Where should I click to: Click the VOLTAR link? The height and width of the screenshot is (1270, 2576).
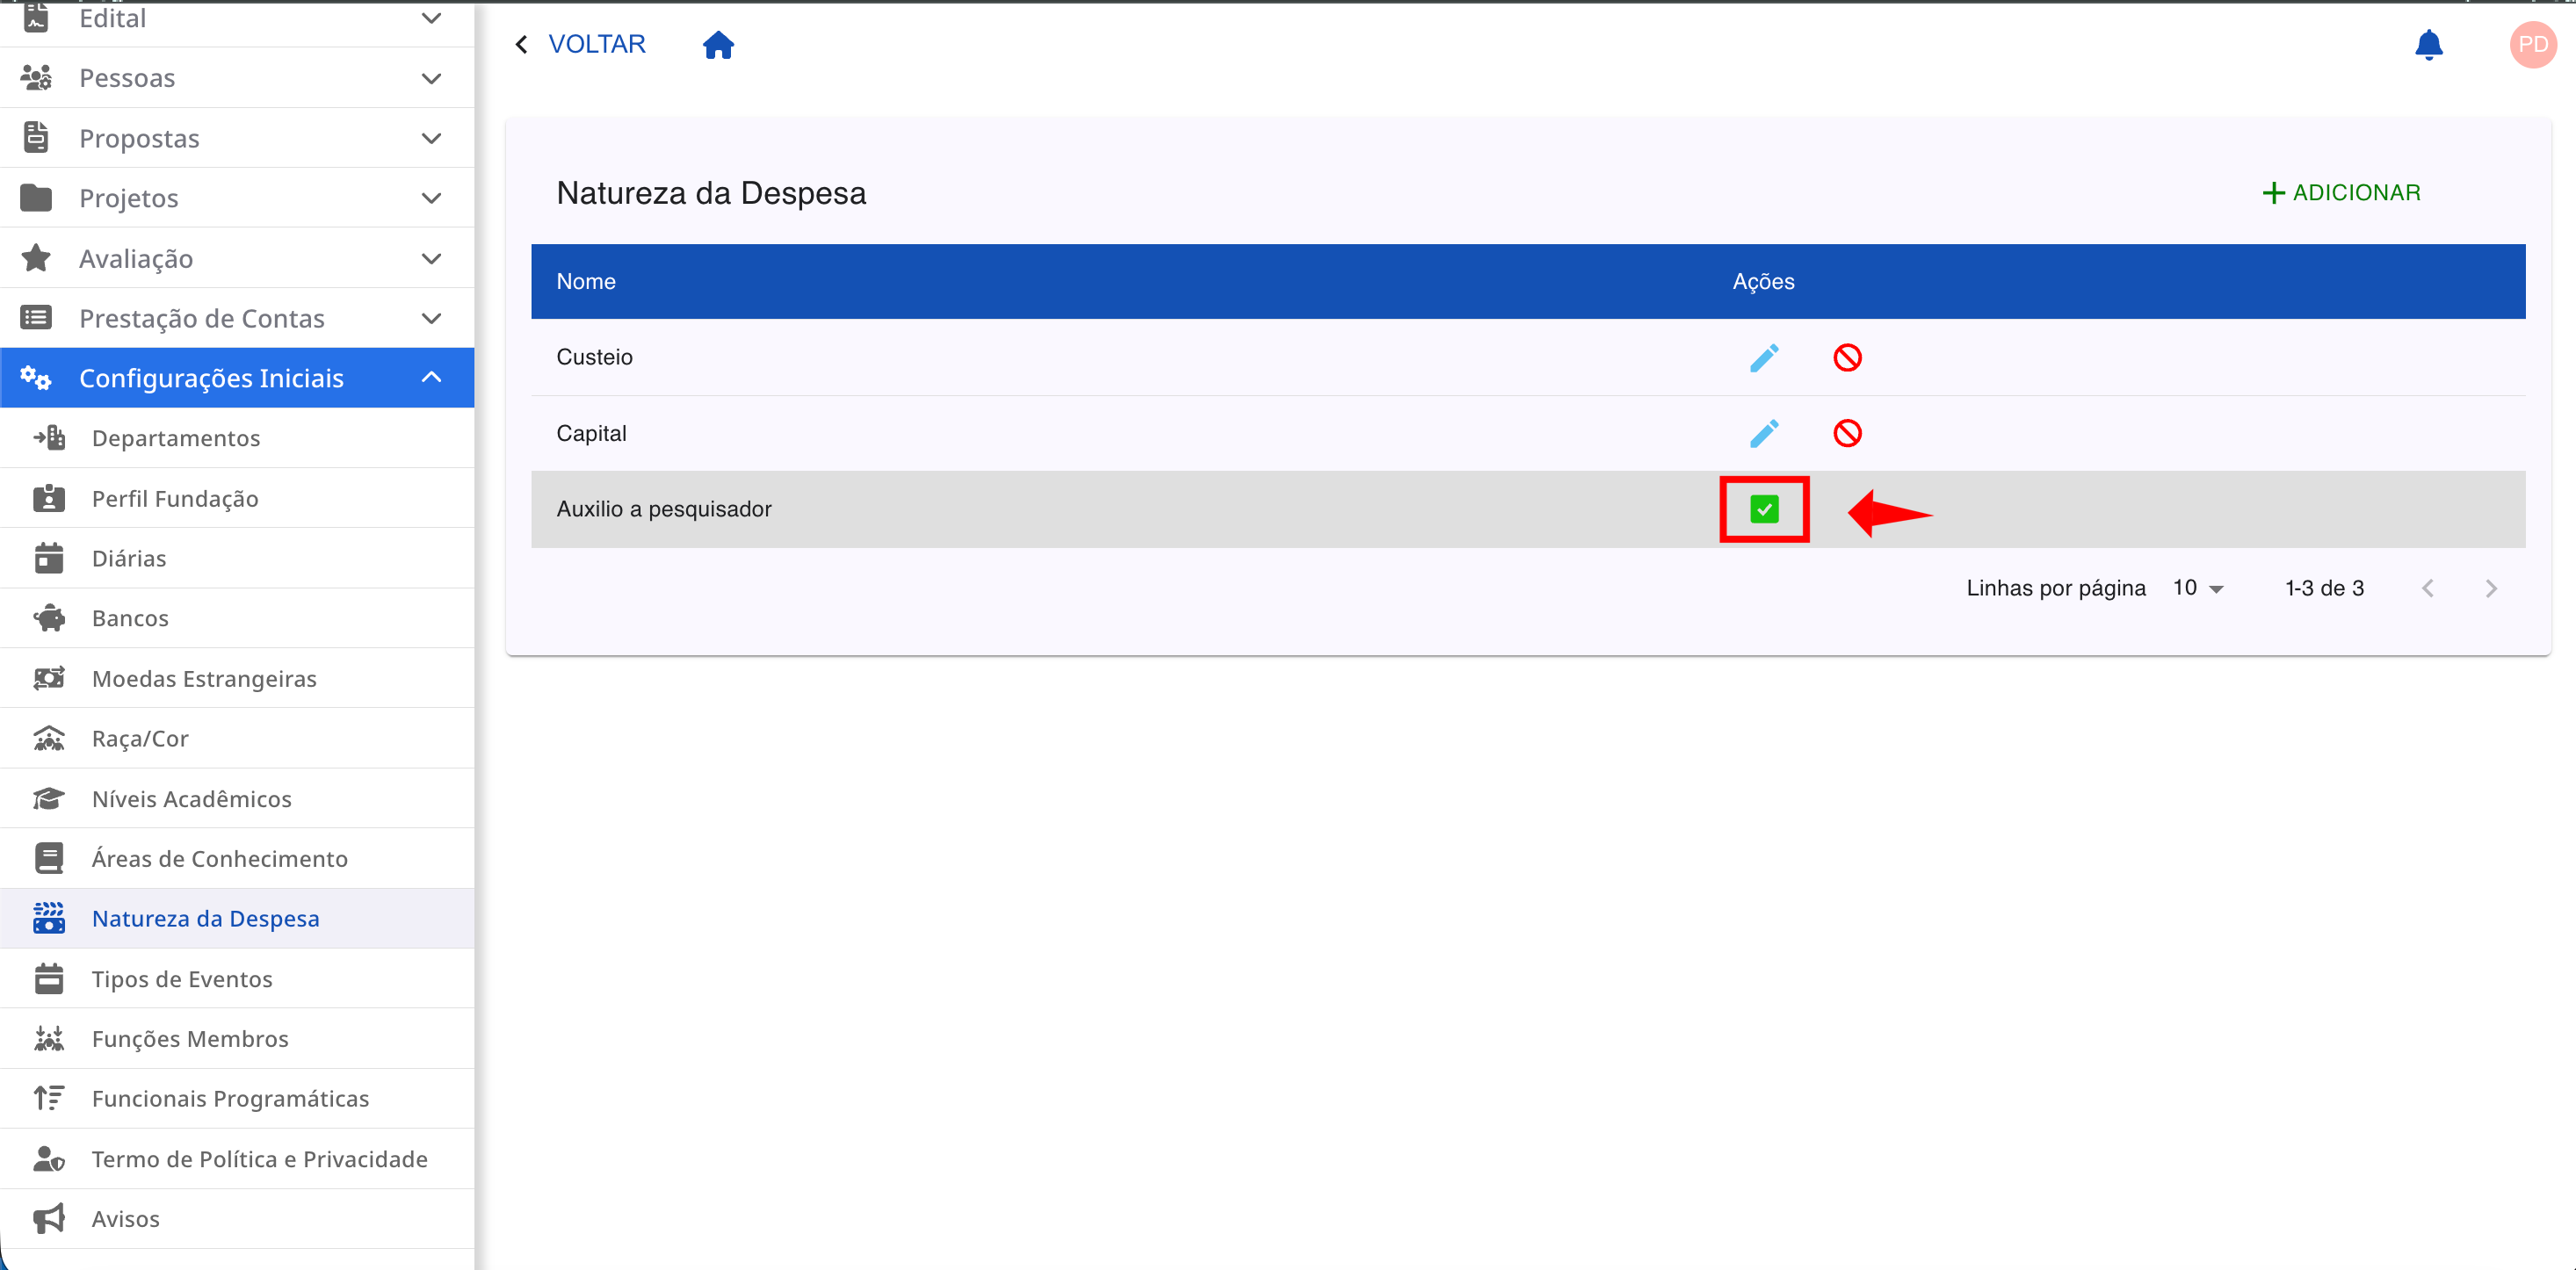point(597,44)
